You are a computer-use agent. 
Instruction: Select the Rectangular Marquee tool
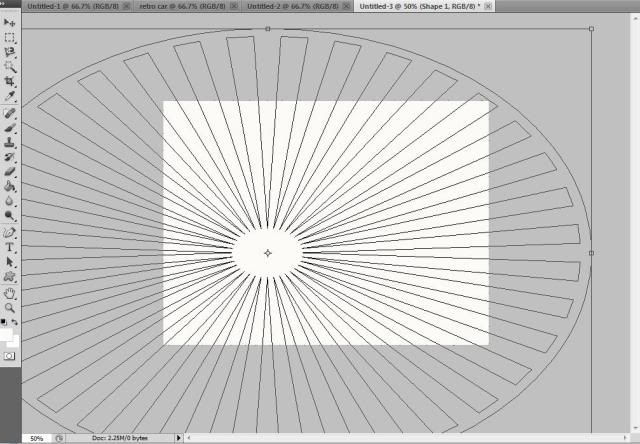[9, 38]
